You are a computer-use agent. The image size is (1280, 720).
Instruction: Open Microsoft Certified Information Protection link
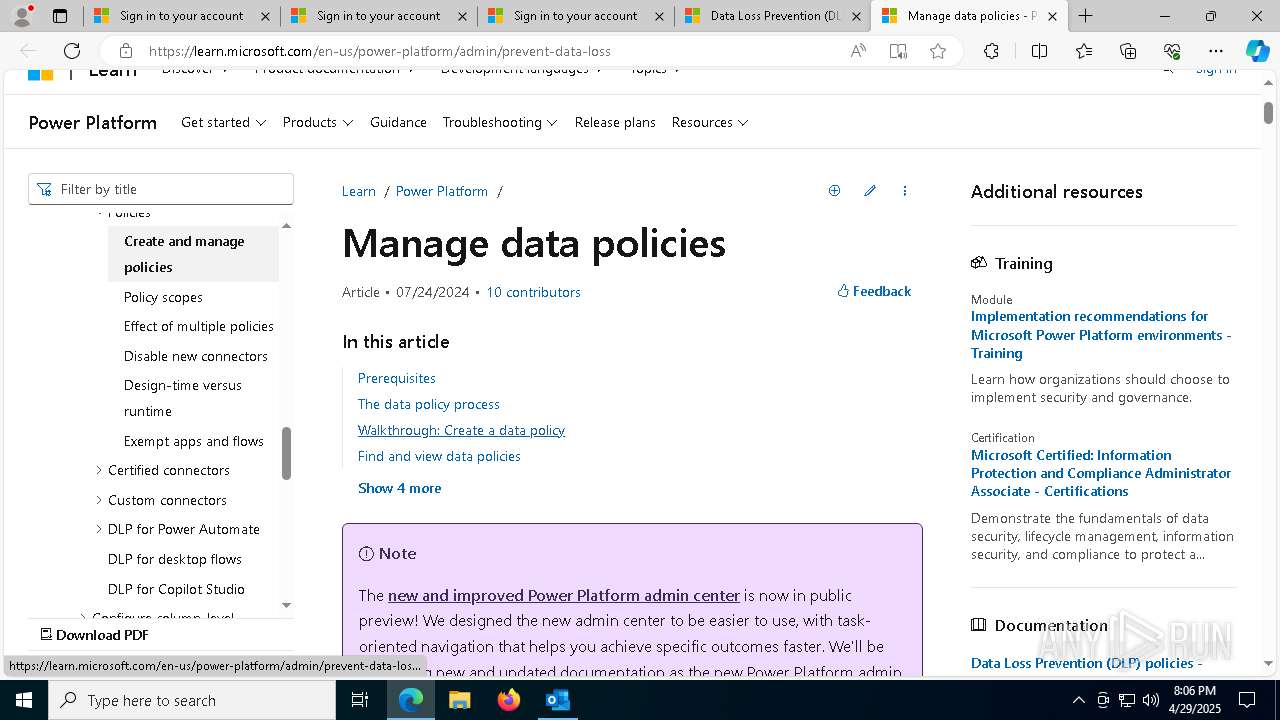pos(1101,473)
